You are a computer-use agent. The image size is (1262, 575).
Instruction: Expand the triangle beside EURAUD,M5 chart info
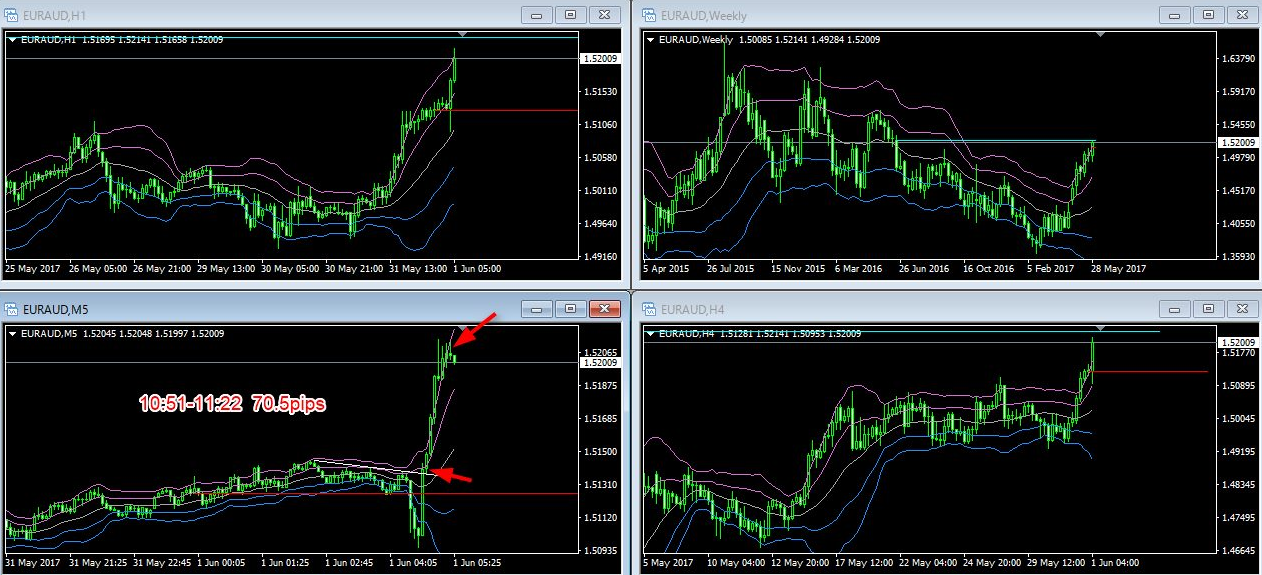[13, 333]
